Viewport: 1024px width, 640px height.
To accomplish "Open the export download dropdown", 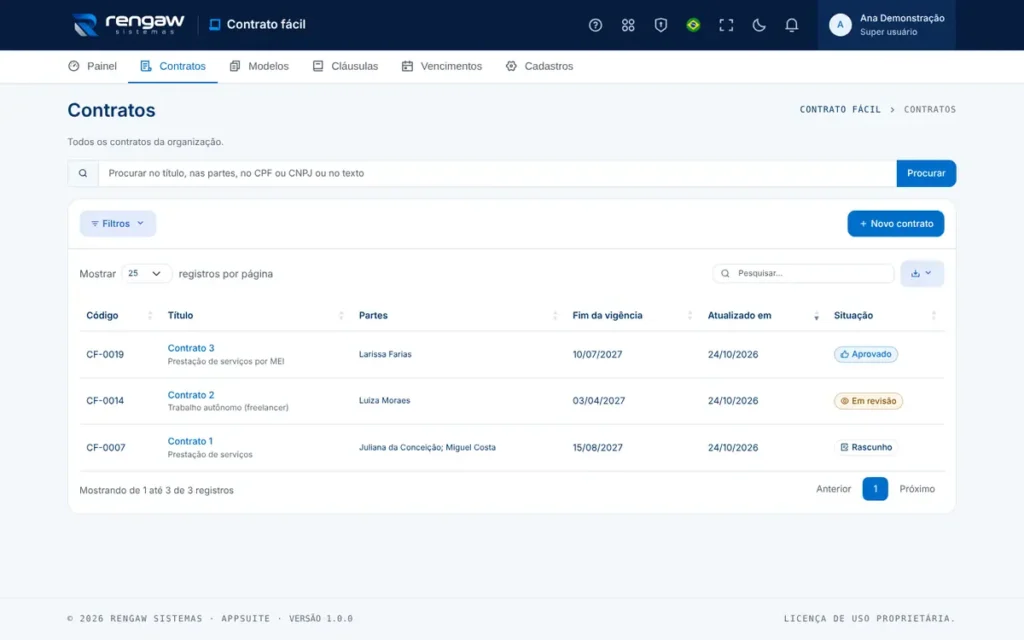I will pos(921,273).
